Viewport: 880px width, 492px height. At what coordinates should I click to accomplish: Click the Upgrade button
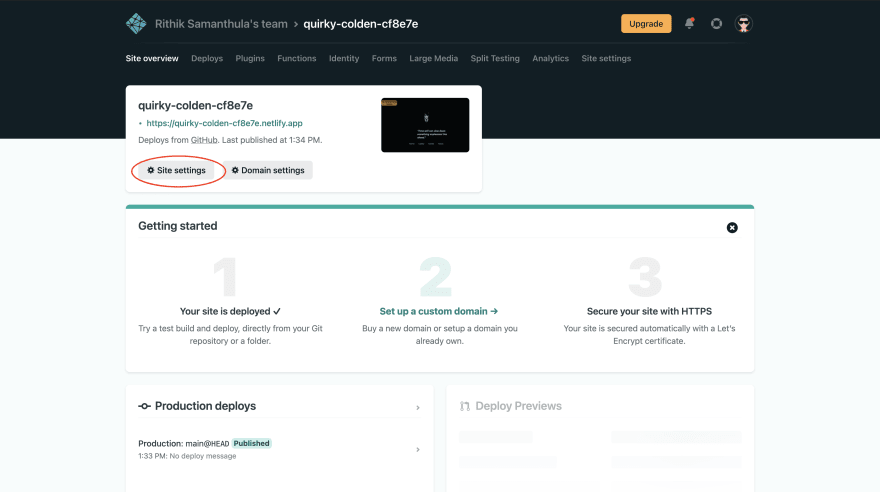[646, 24]
